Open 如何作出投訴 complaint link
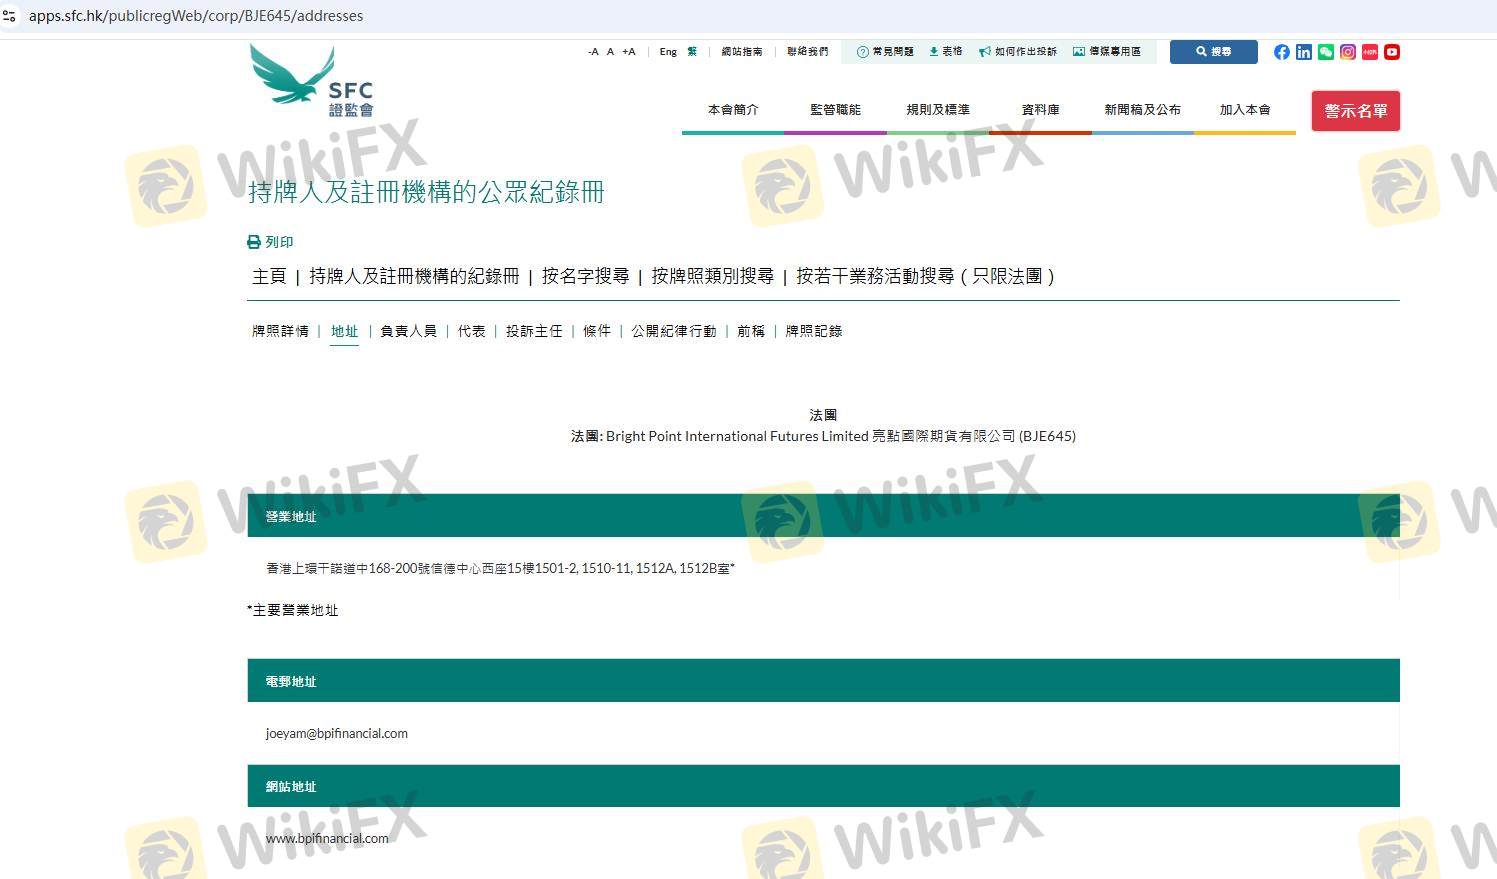The width and height of the screenshot is (1497, 879). (1018, 51)
